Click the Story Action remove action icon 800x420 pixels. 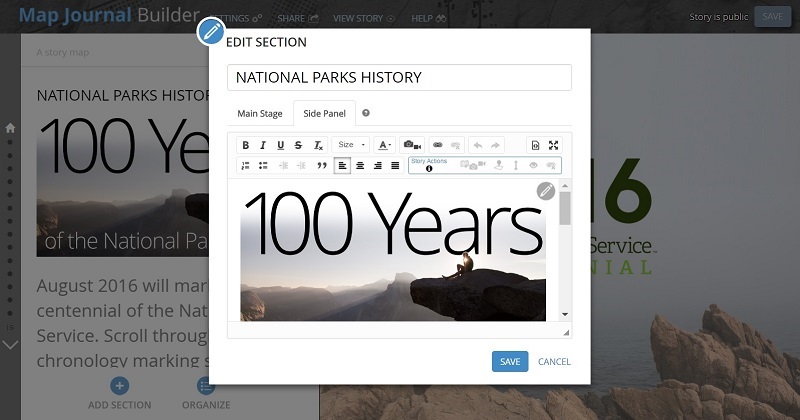tap(551, 165)
